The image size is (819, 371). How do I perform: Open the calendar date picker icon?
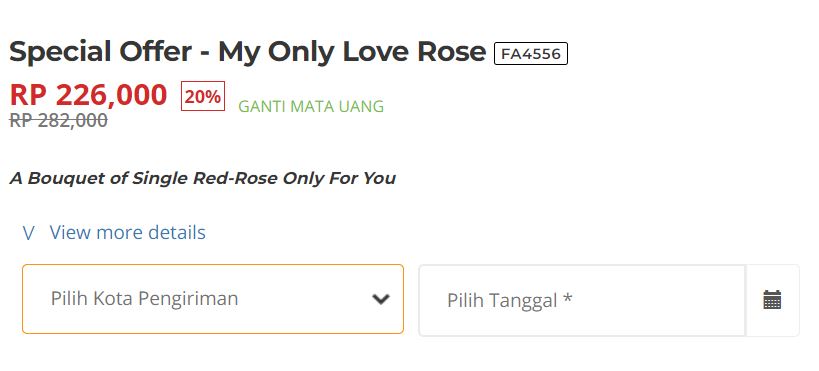pyautogui.click(x=772, y=300)
